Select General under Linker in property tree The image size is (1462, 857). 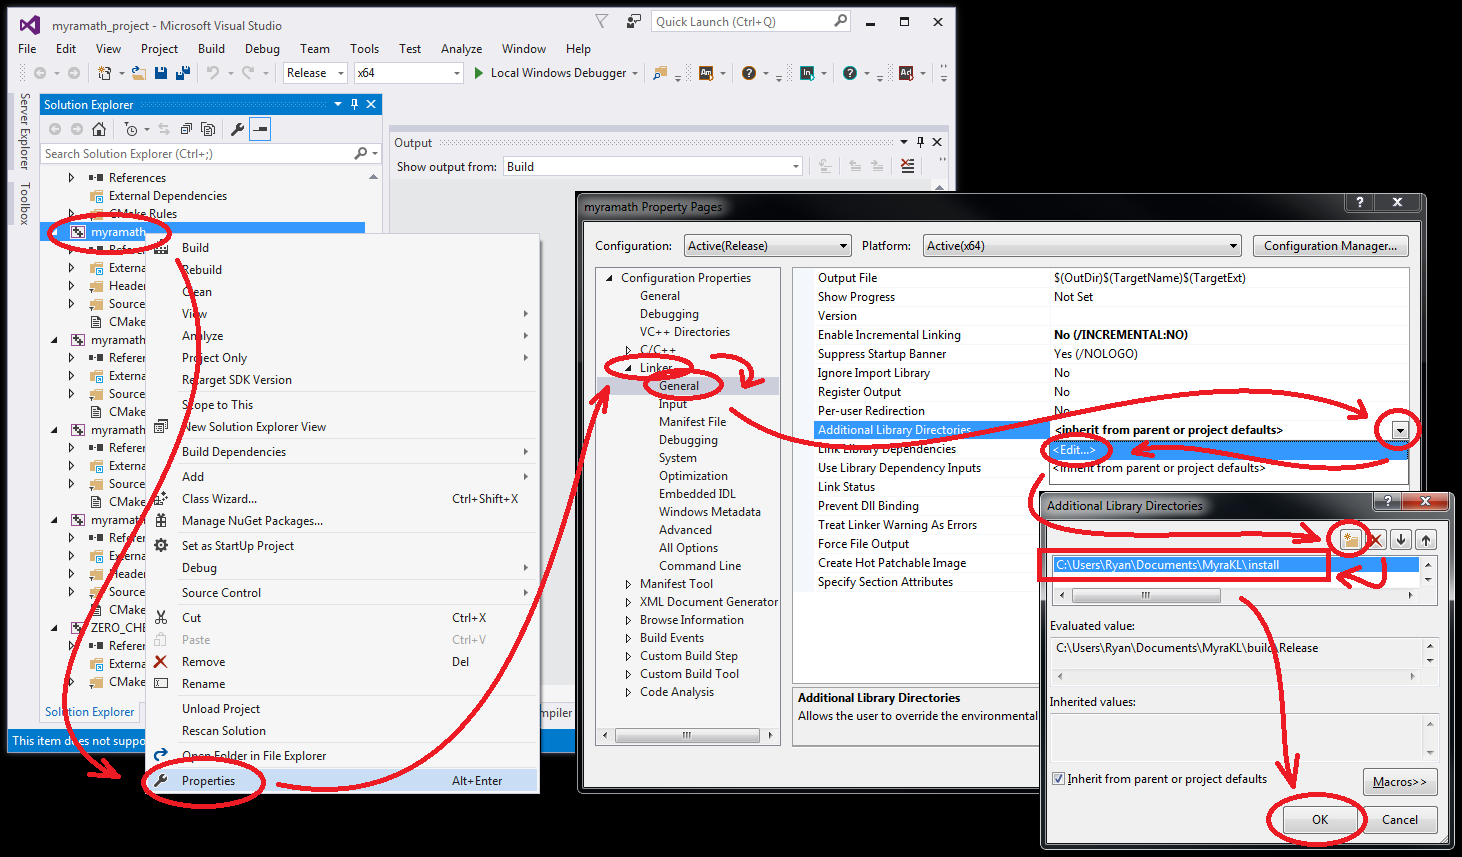point(679,386)
